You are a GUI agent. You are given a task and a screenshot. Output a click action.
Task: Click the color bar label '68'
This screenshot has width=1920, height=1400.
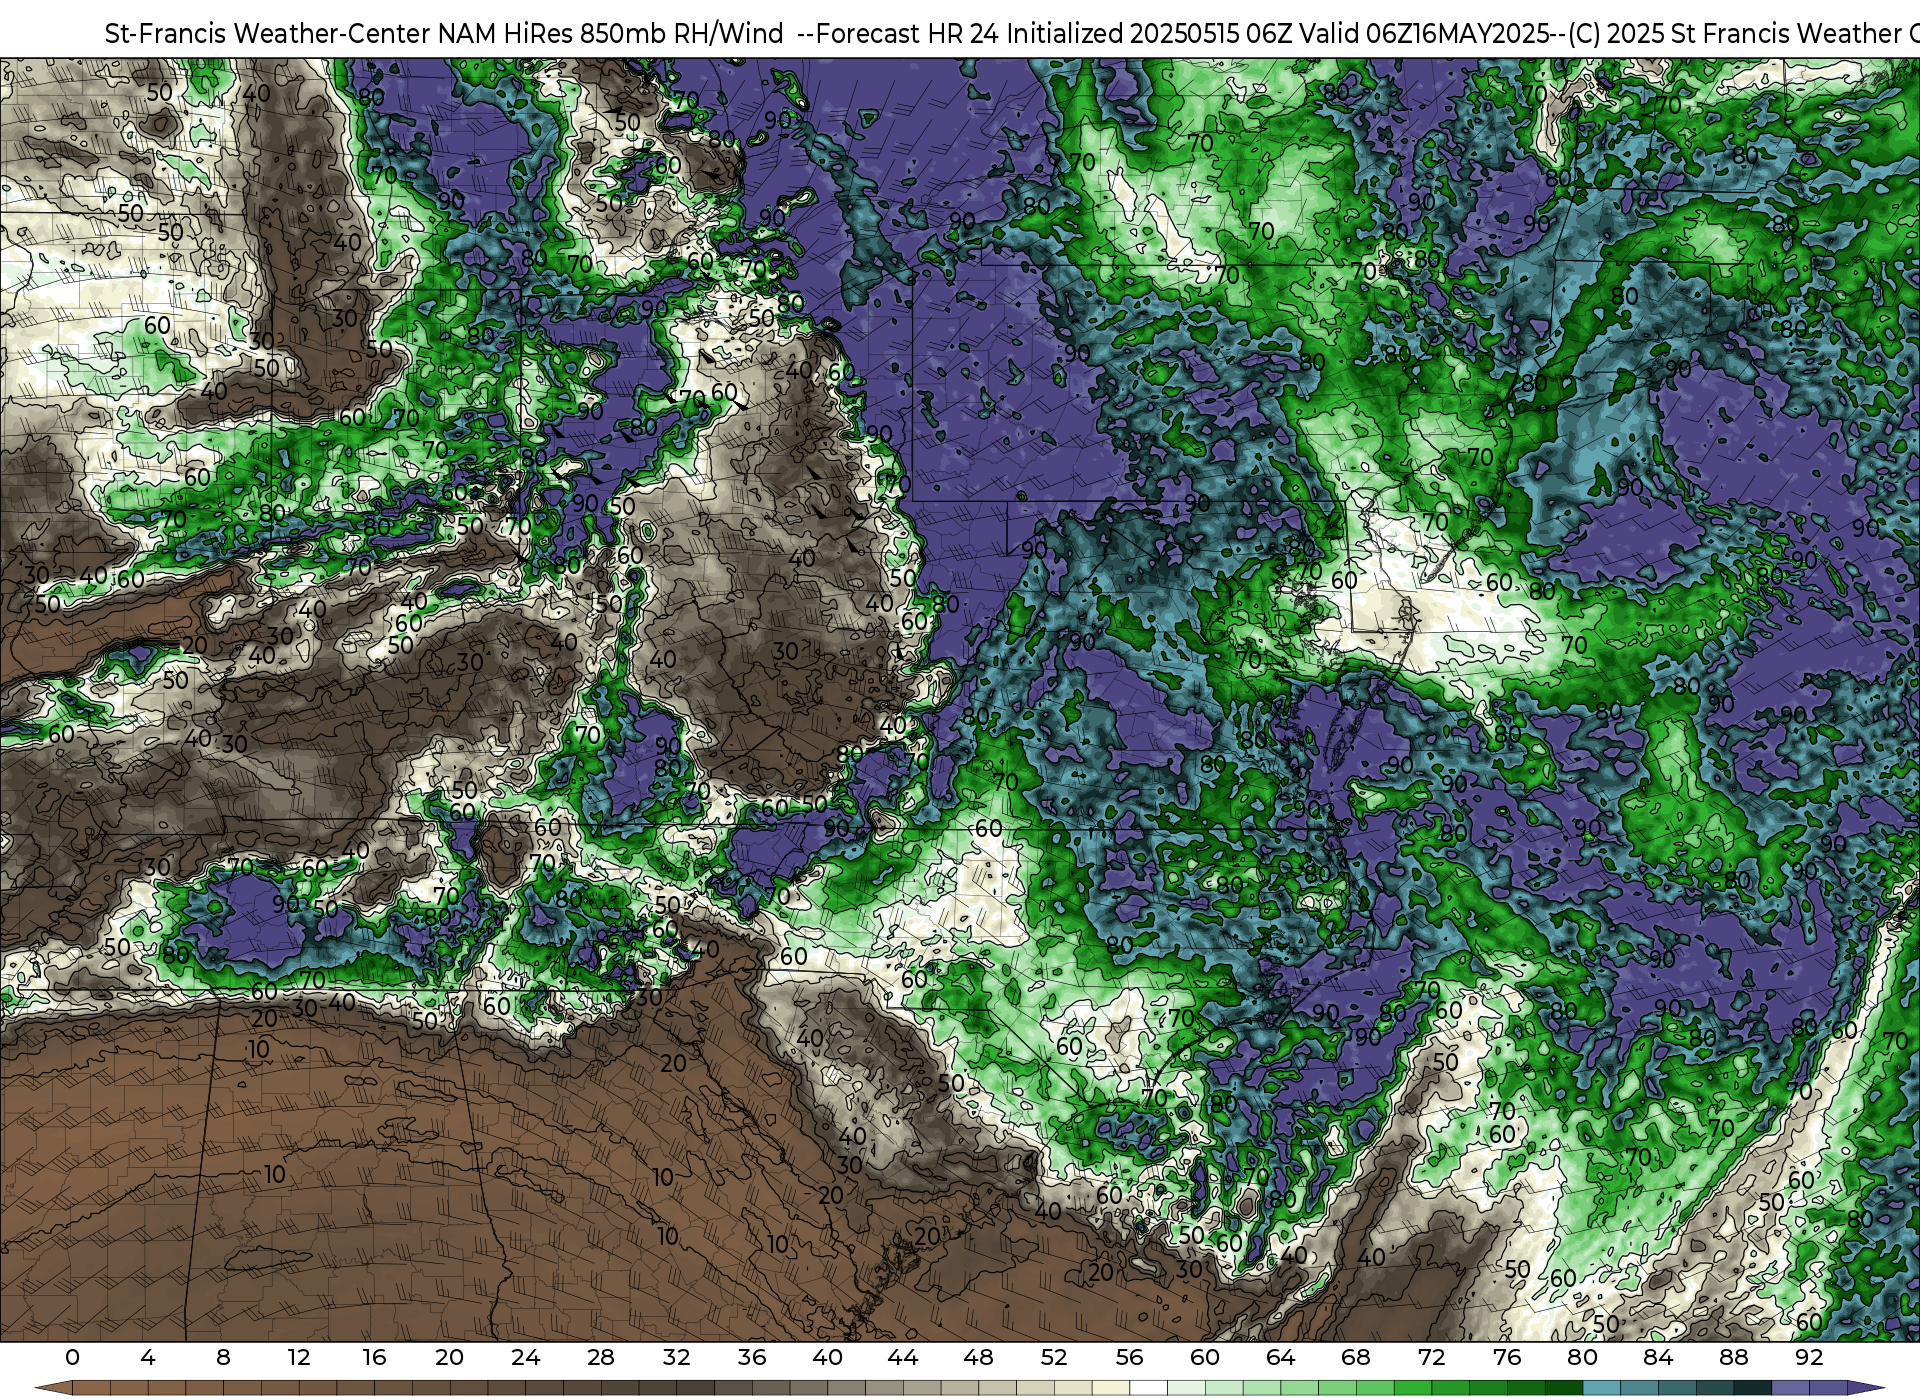[x=1356, y=1357]
